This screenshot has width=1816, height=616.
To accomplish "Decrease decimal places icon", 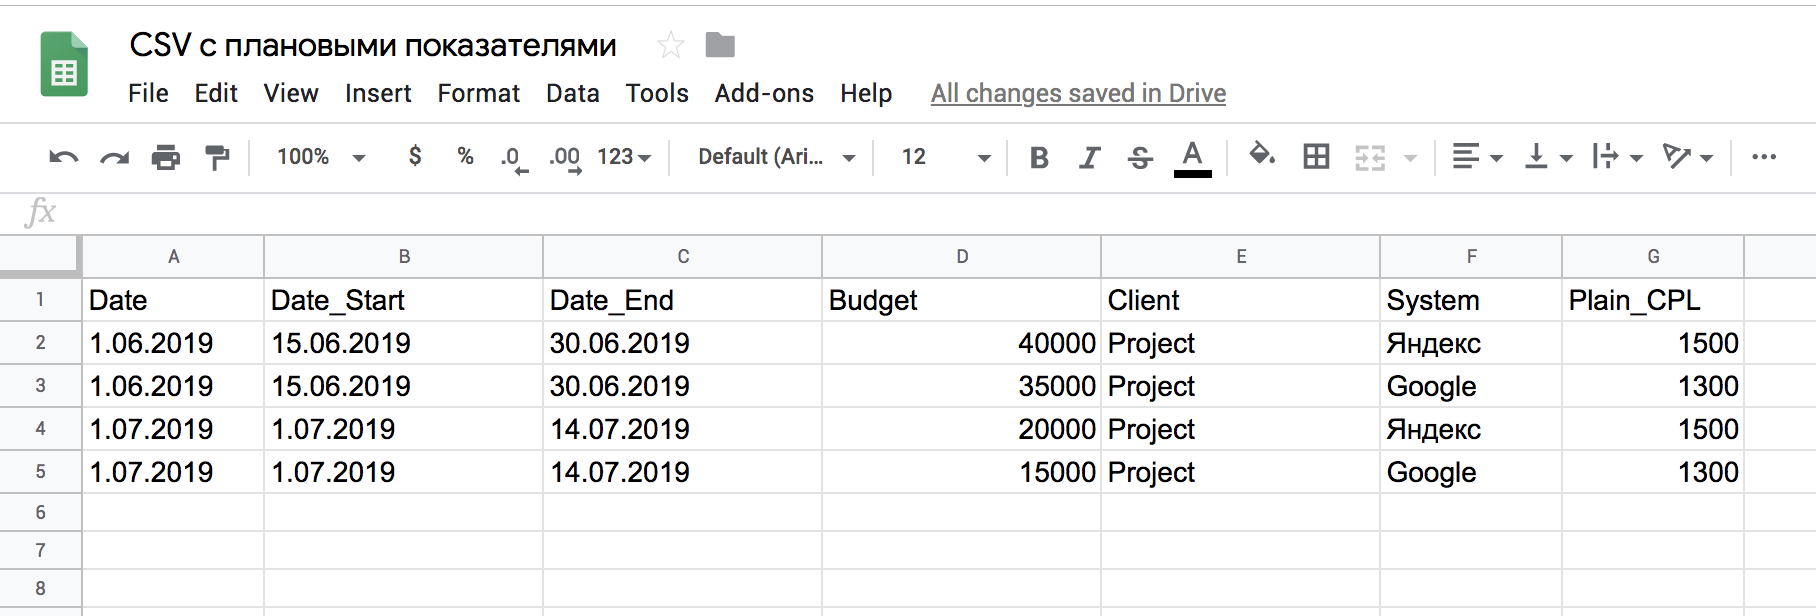I will click(x=514, y=158).
